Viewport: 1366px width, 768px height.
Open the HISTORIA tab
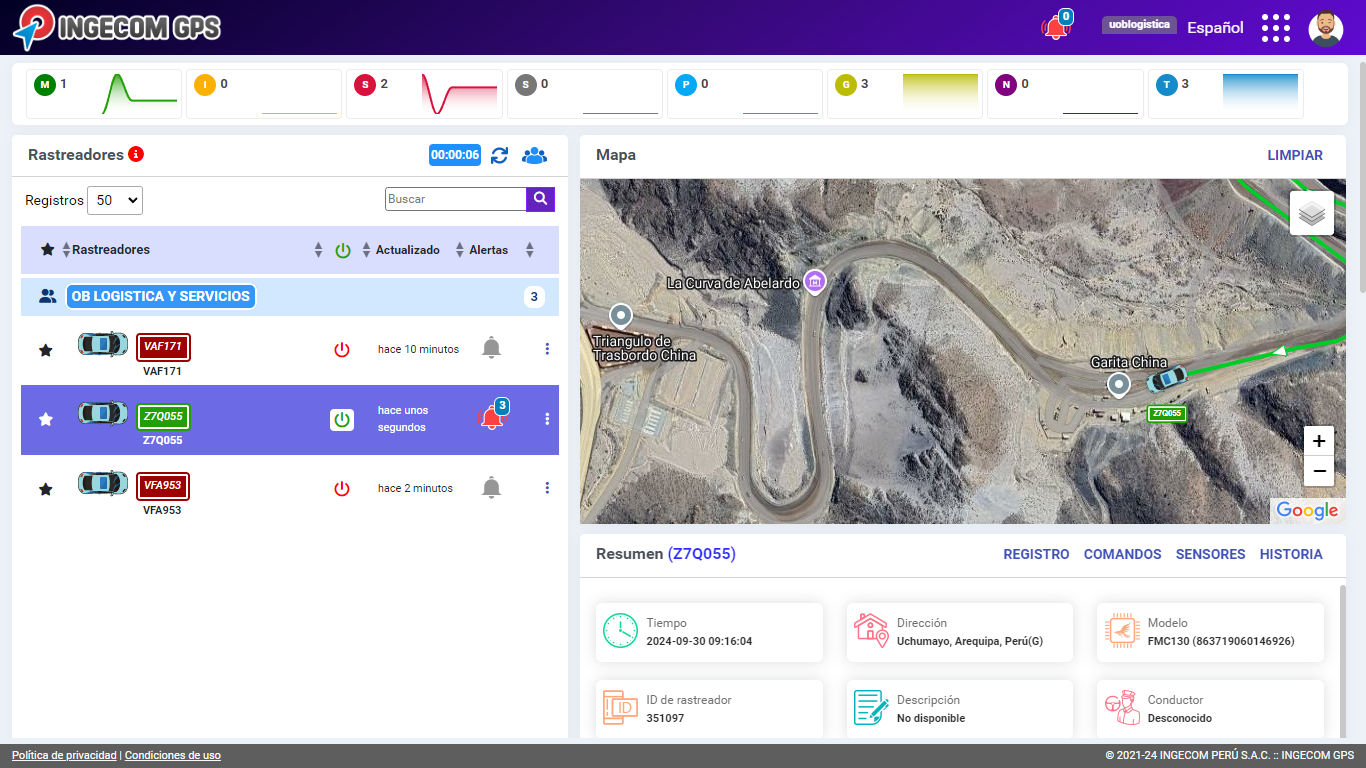(x=1290, y=554)
